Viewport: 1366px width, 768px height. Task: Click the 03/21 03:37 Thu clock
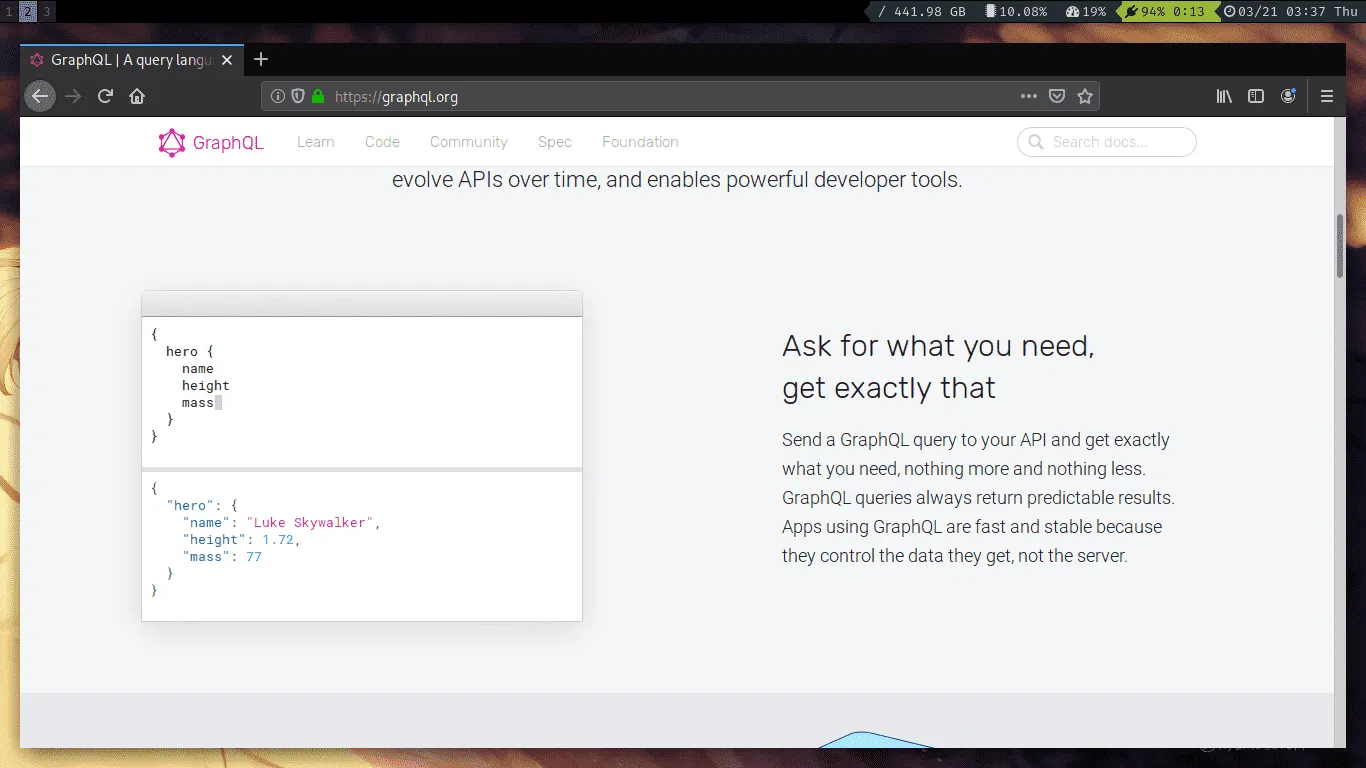pyautogui.click(x=1290, y=11)
